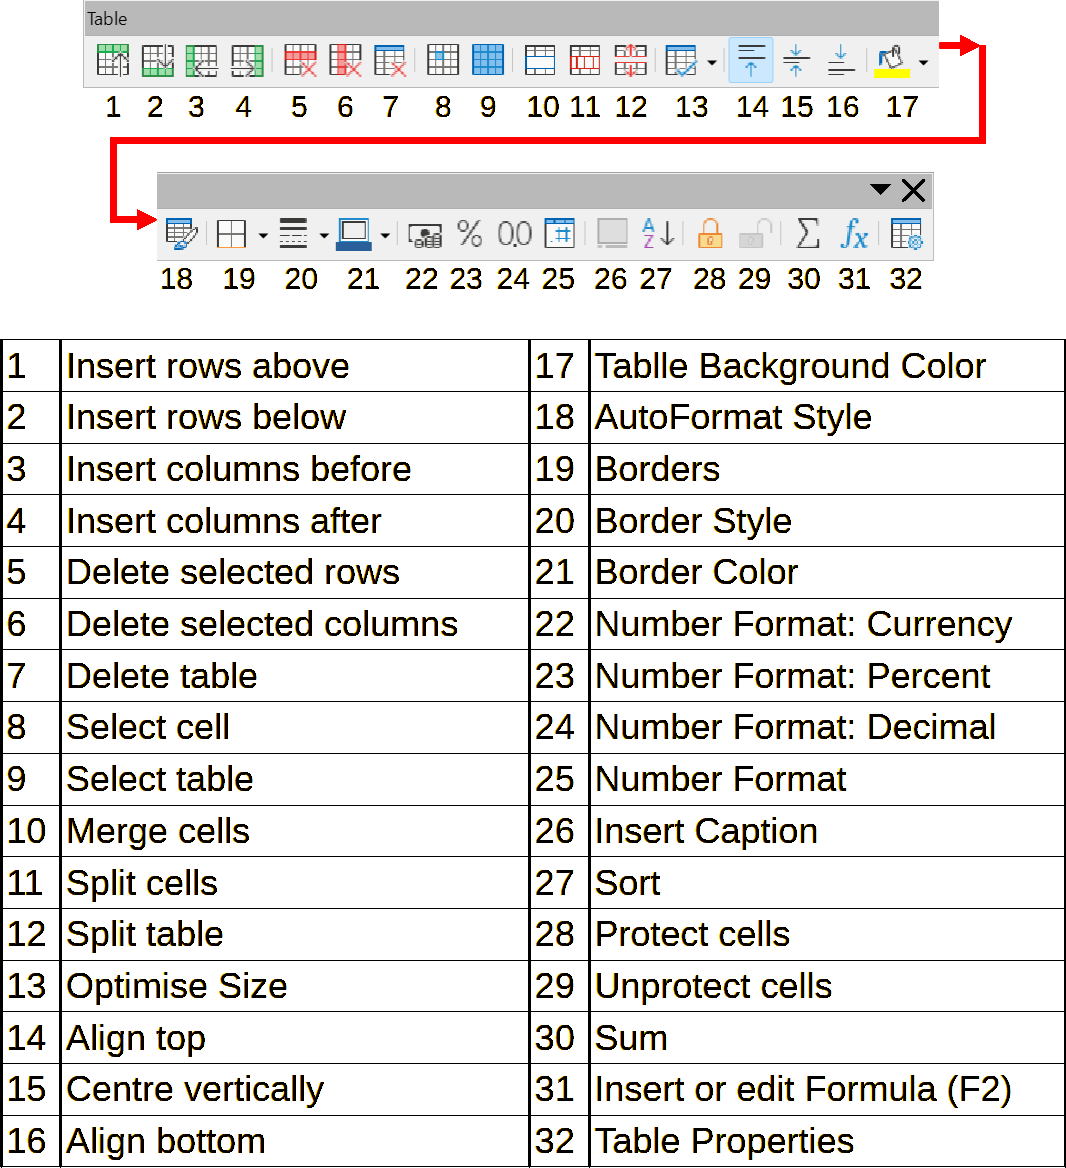Expand the Optimise Size dropdown arrow
1066x1168 pixels.
pyautogui.click(x=712, y=62)
